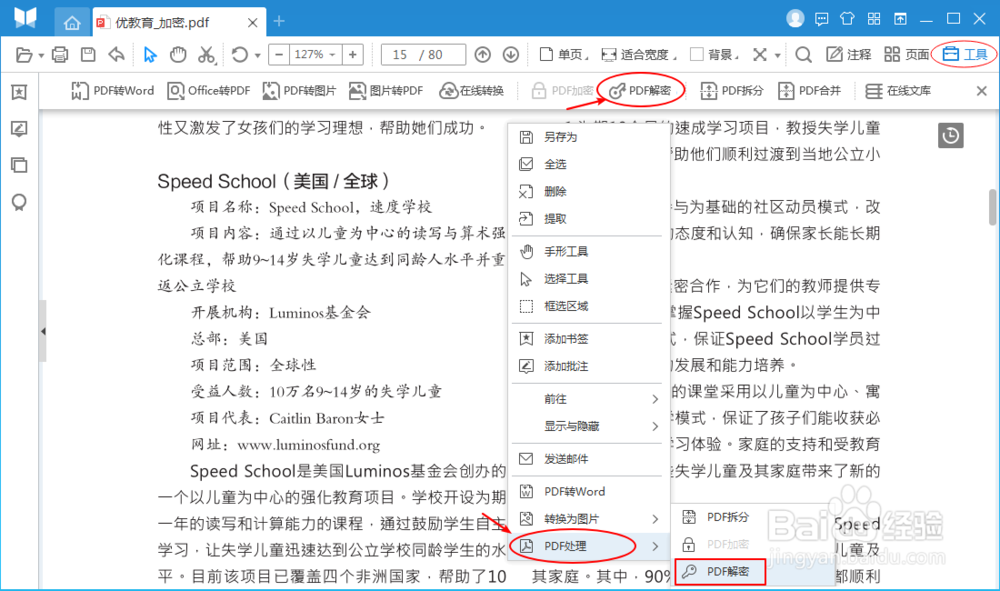
Task: Open the 工具 tools tab
Action: 965,54
